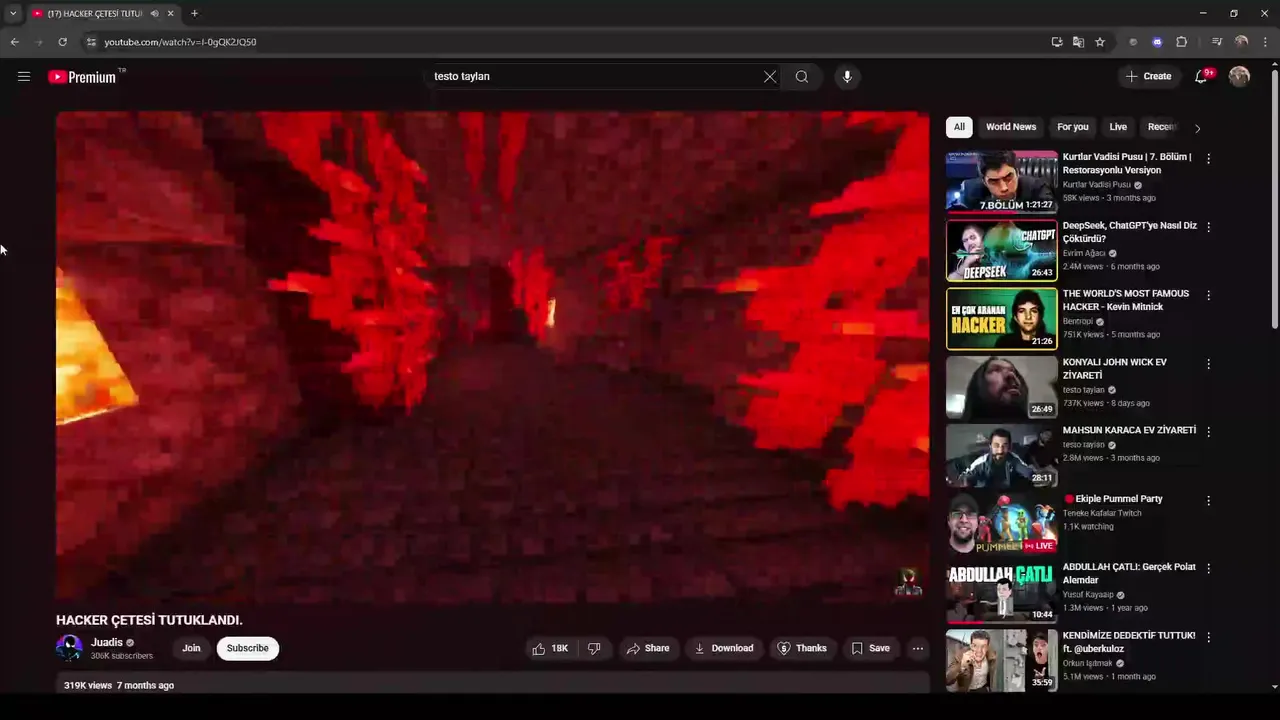
Task: Open options for Ekiple Pummel Party stream
Action: point(1208,500)
